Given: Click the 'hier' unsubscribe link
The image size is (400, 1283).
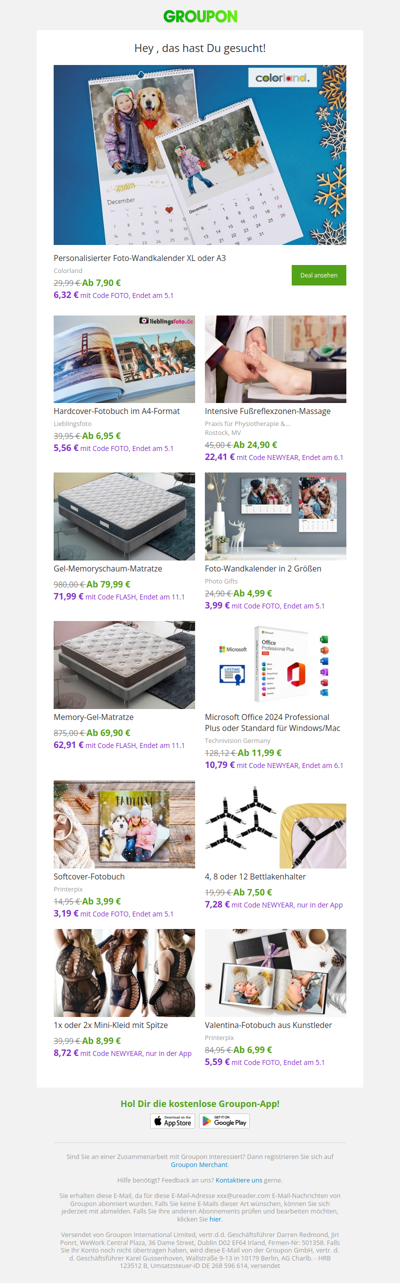Looking at the screenshot, I should click(x=215, y=1220).
